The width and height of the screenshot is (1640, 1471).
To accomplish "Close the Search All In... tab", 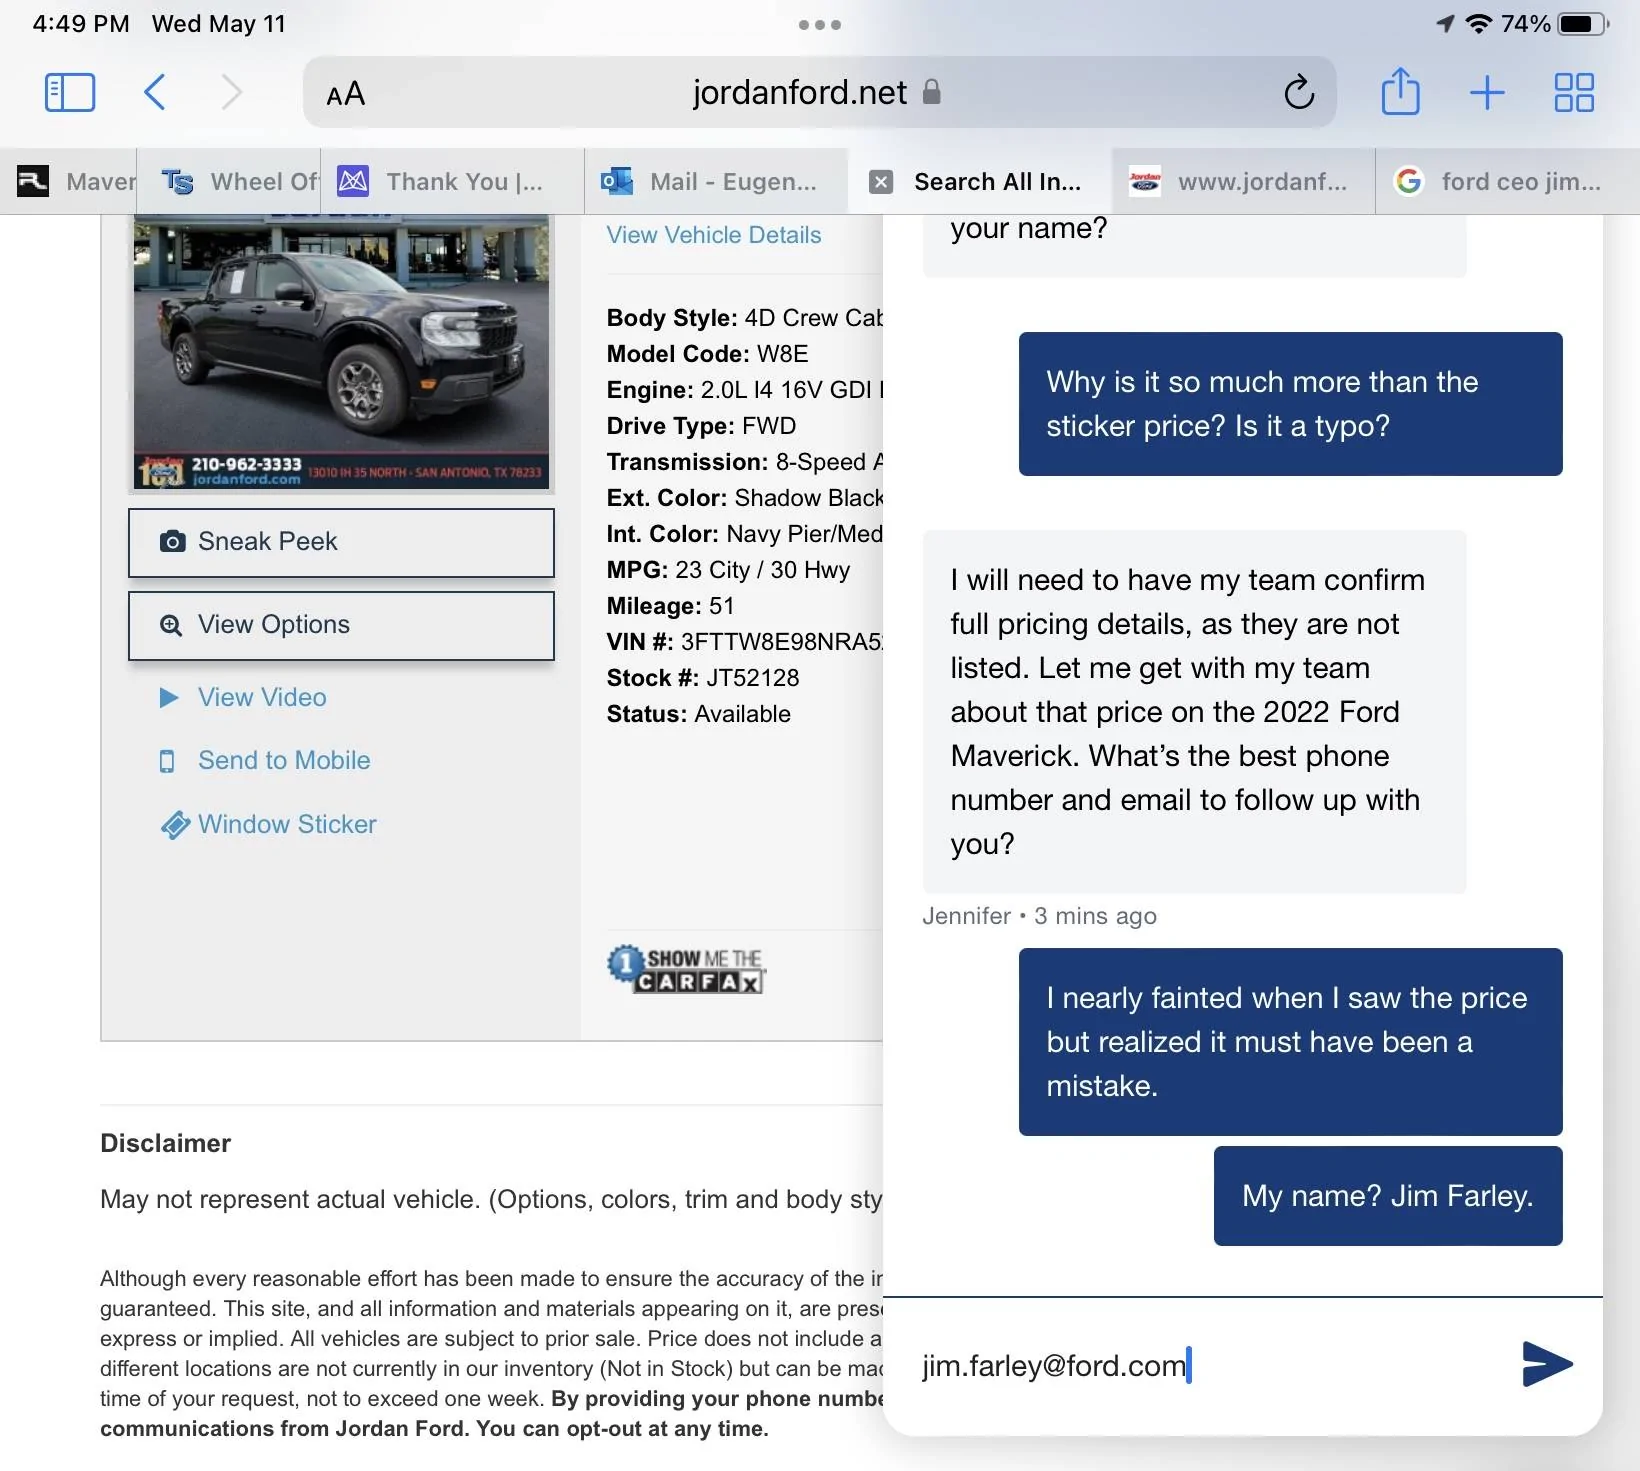I will click(881, 182).
